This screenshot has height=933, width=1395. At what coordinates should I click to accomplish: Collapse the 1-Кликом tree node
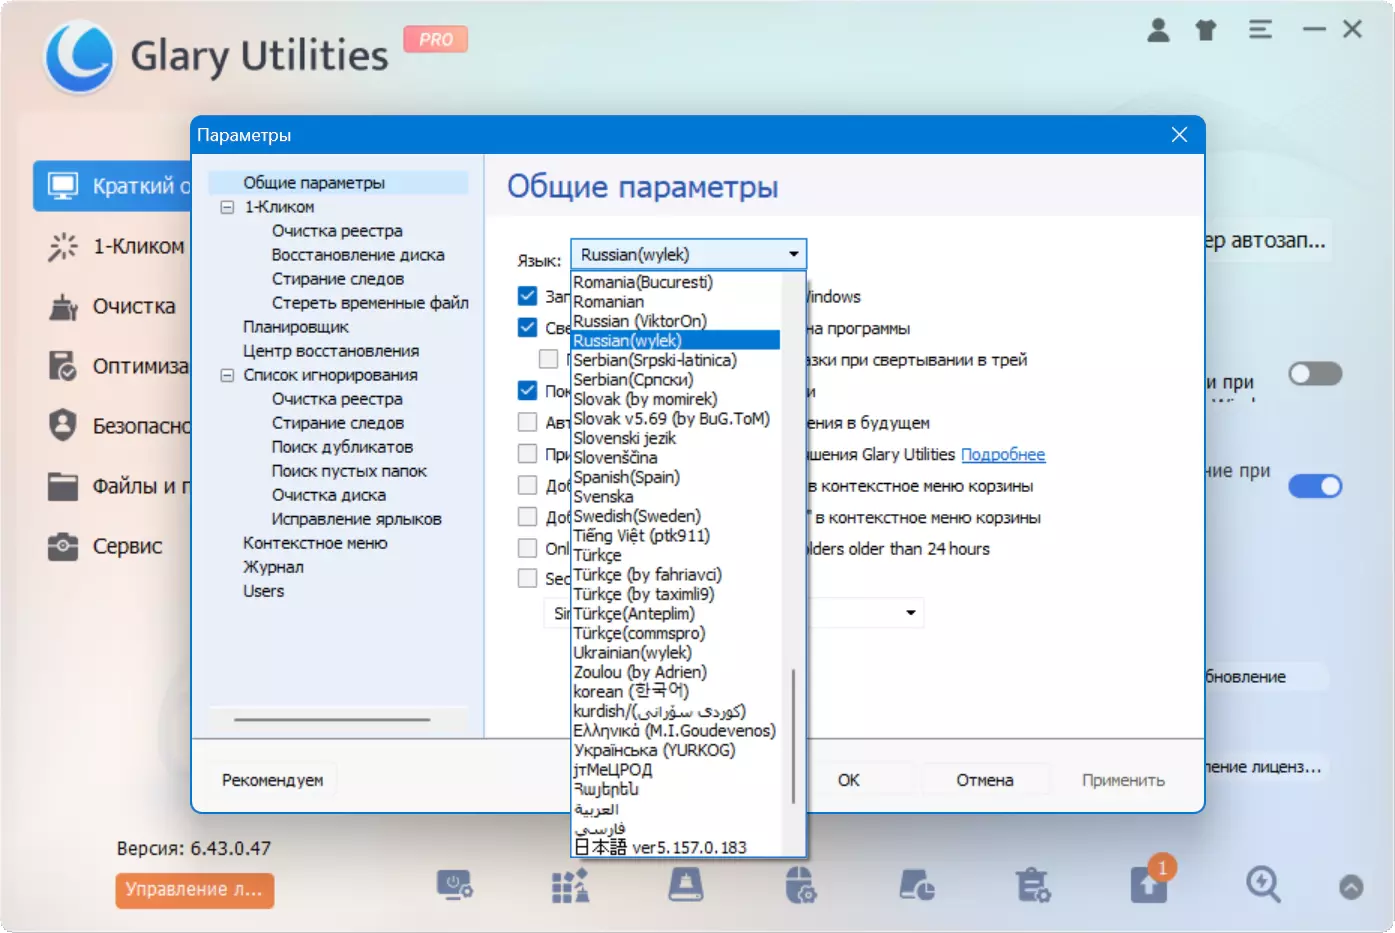pyautogui.click(x=227, y=207)
